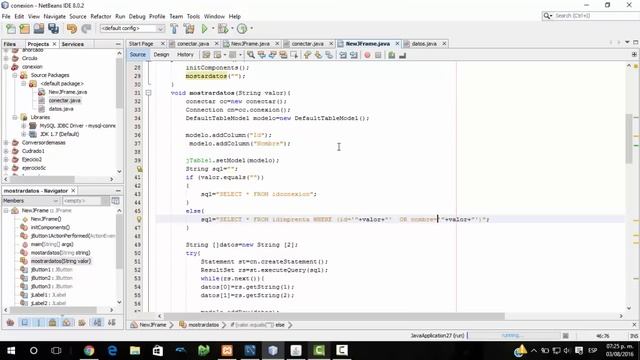Screen dimensions: 640x360
Task: Open the Members dropdown in Navigator
Action: click(31, 201)
